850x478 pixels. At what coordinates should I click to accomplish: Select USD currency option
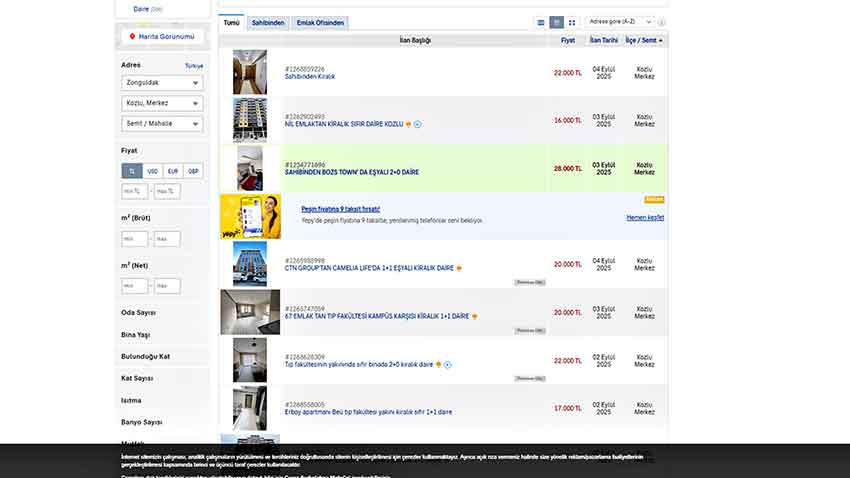152,171
